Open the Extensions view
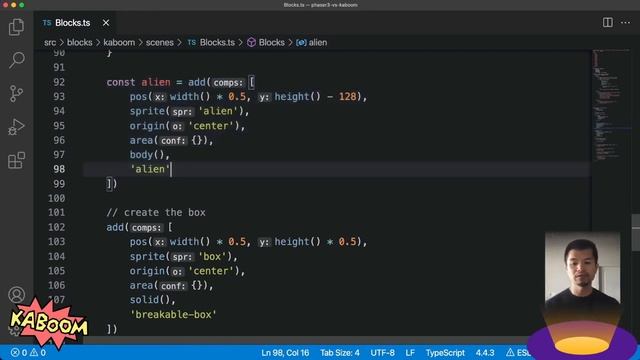 (16, 160)
